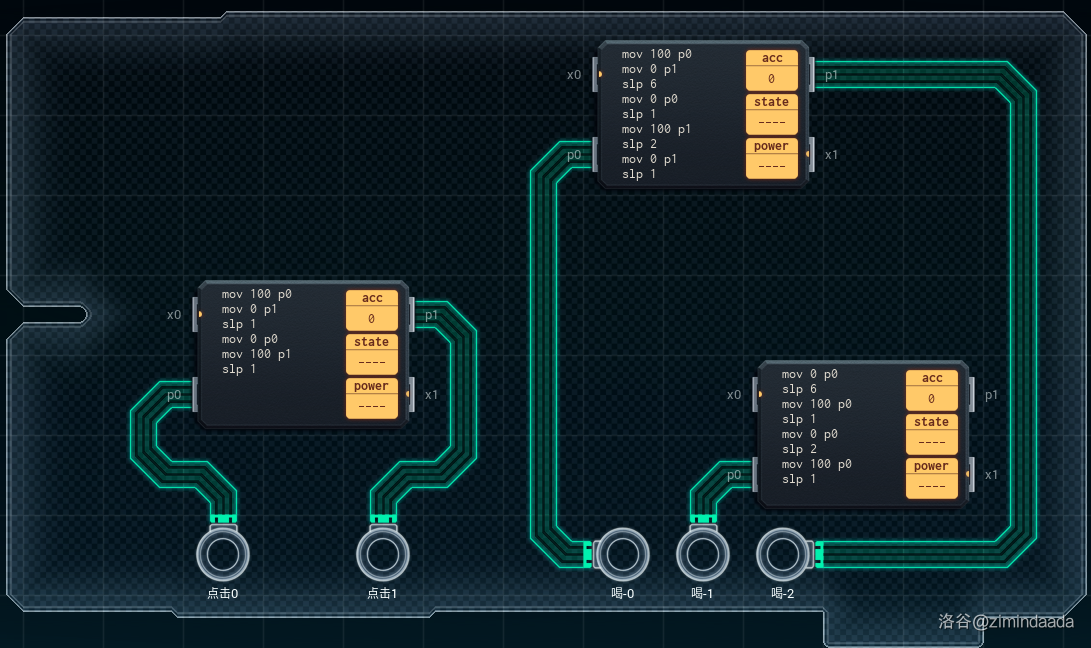
Task: Click "mov 100 p0" first line in top microcontroller
Action: pos(656,54)
